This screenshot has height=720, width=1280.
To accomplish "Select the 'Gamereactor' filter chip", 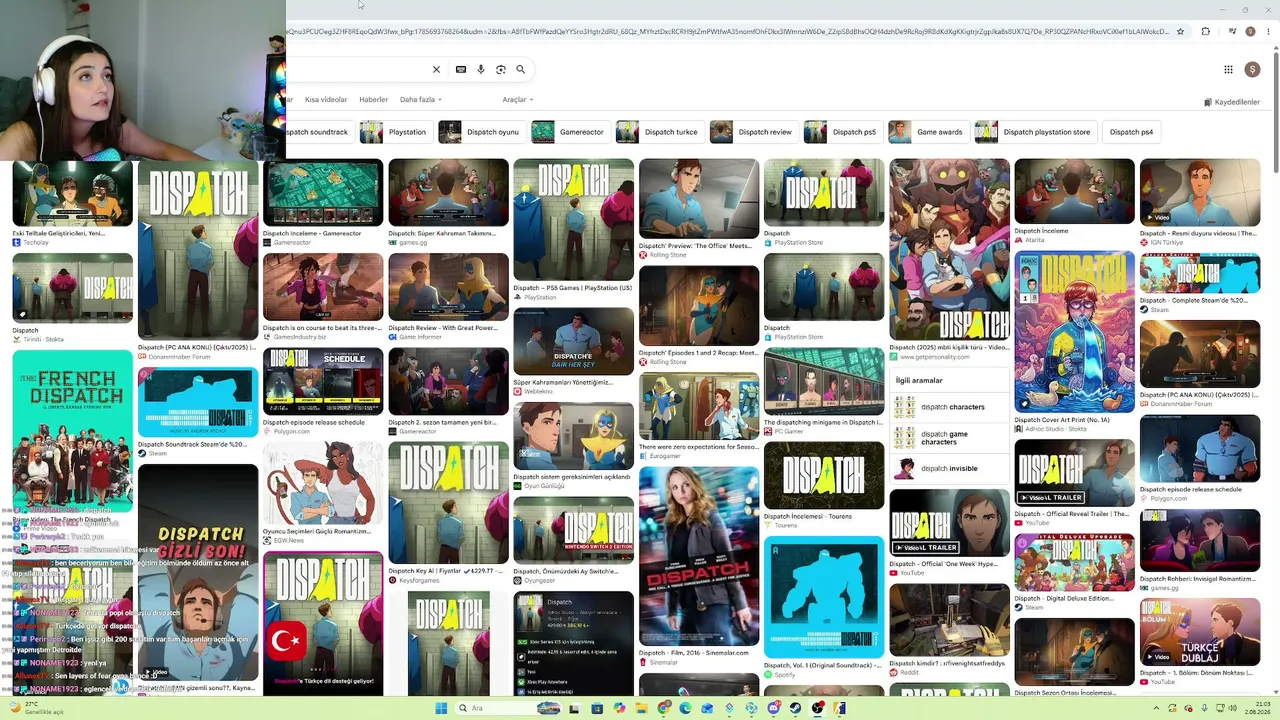I will (x=570, y=132).
